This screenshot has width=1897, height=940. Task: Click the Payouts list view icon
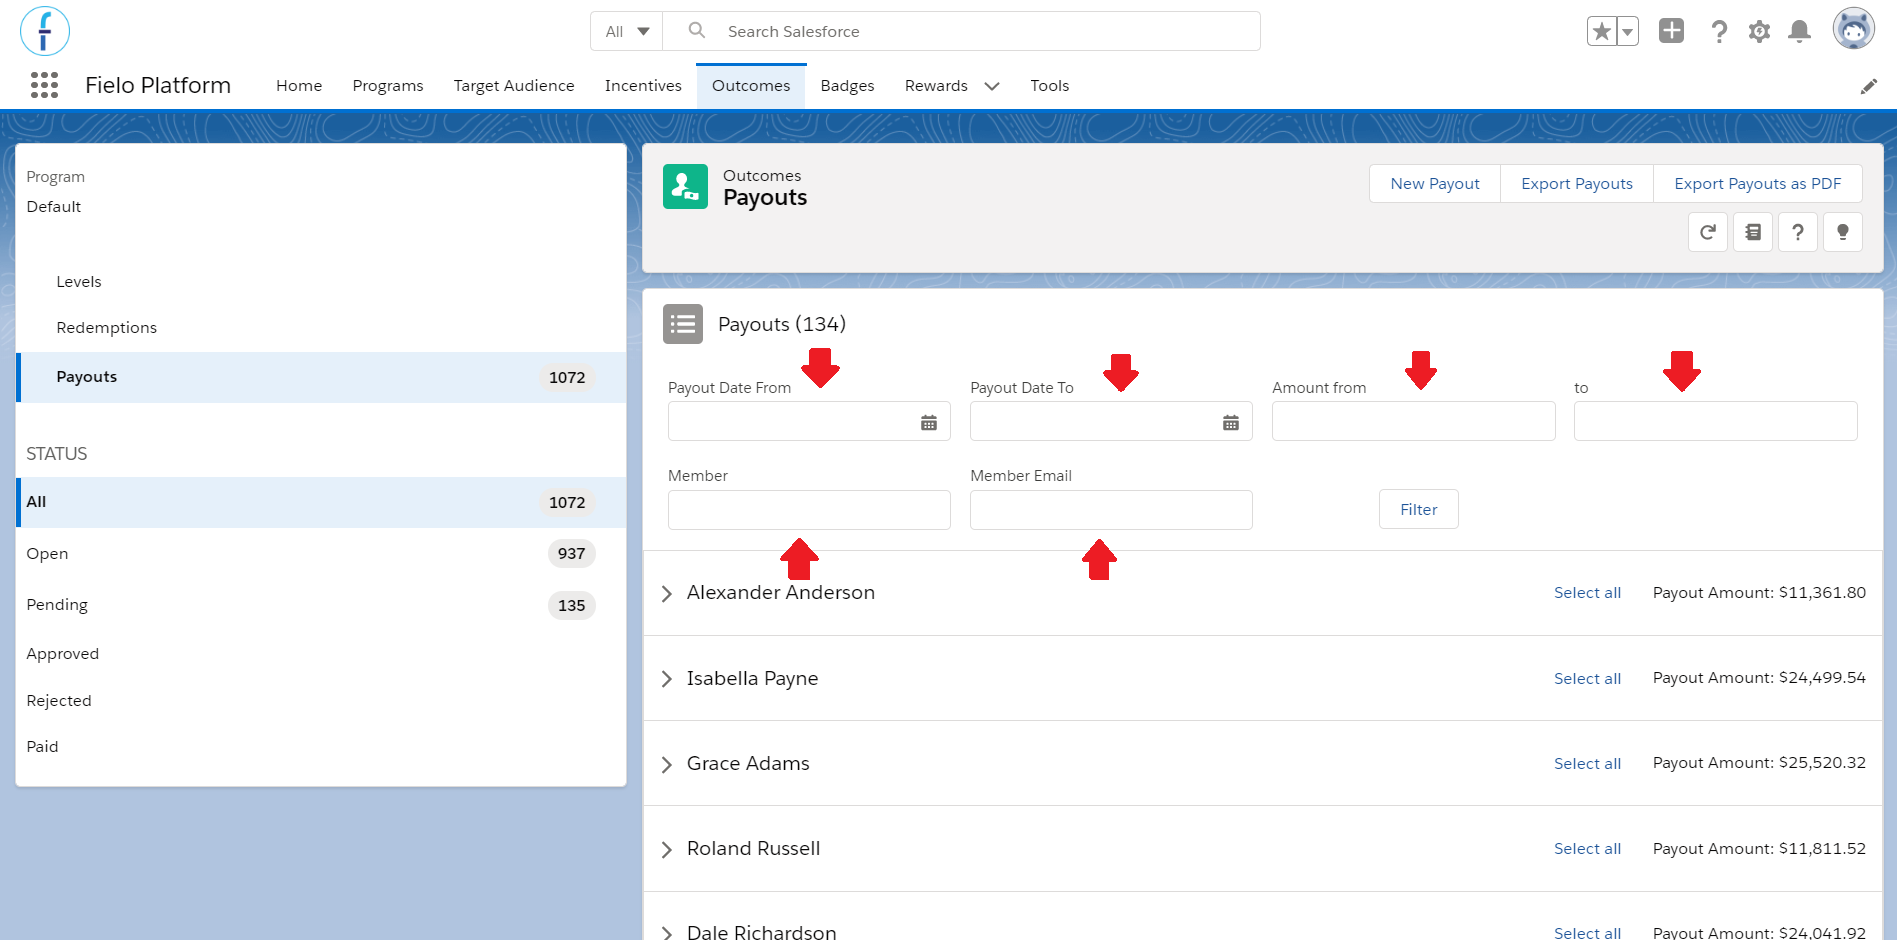pos(683,324)
